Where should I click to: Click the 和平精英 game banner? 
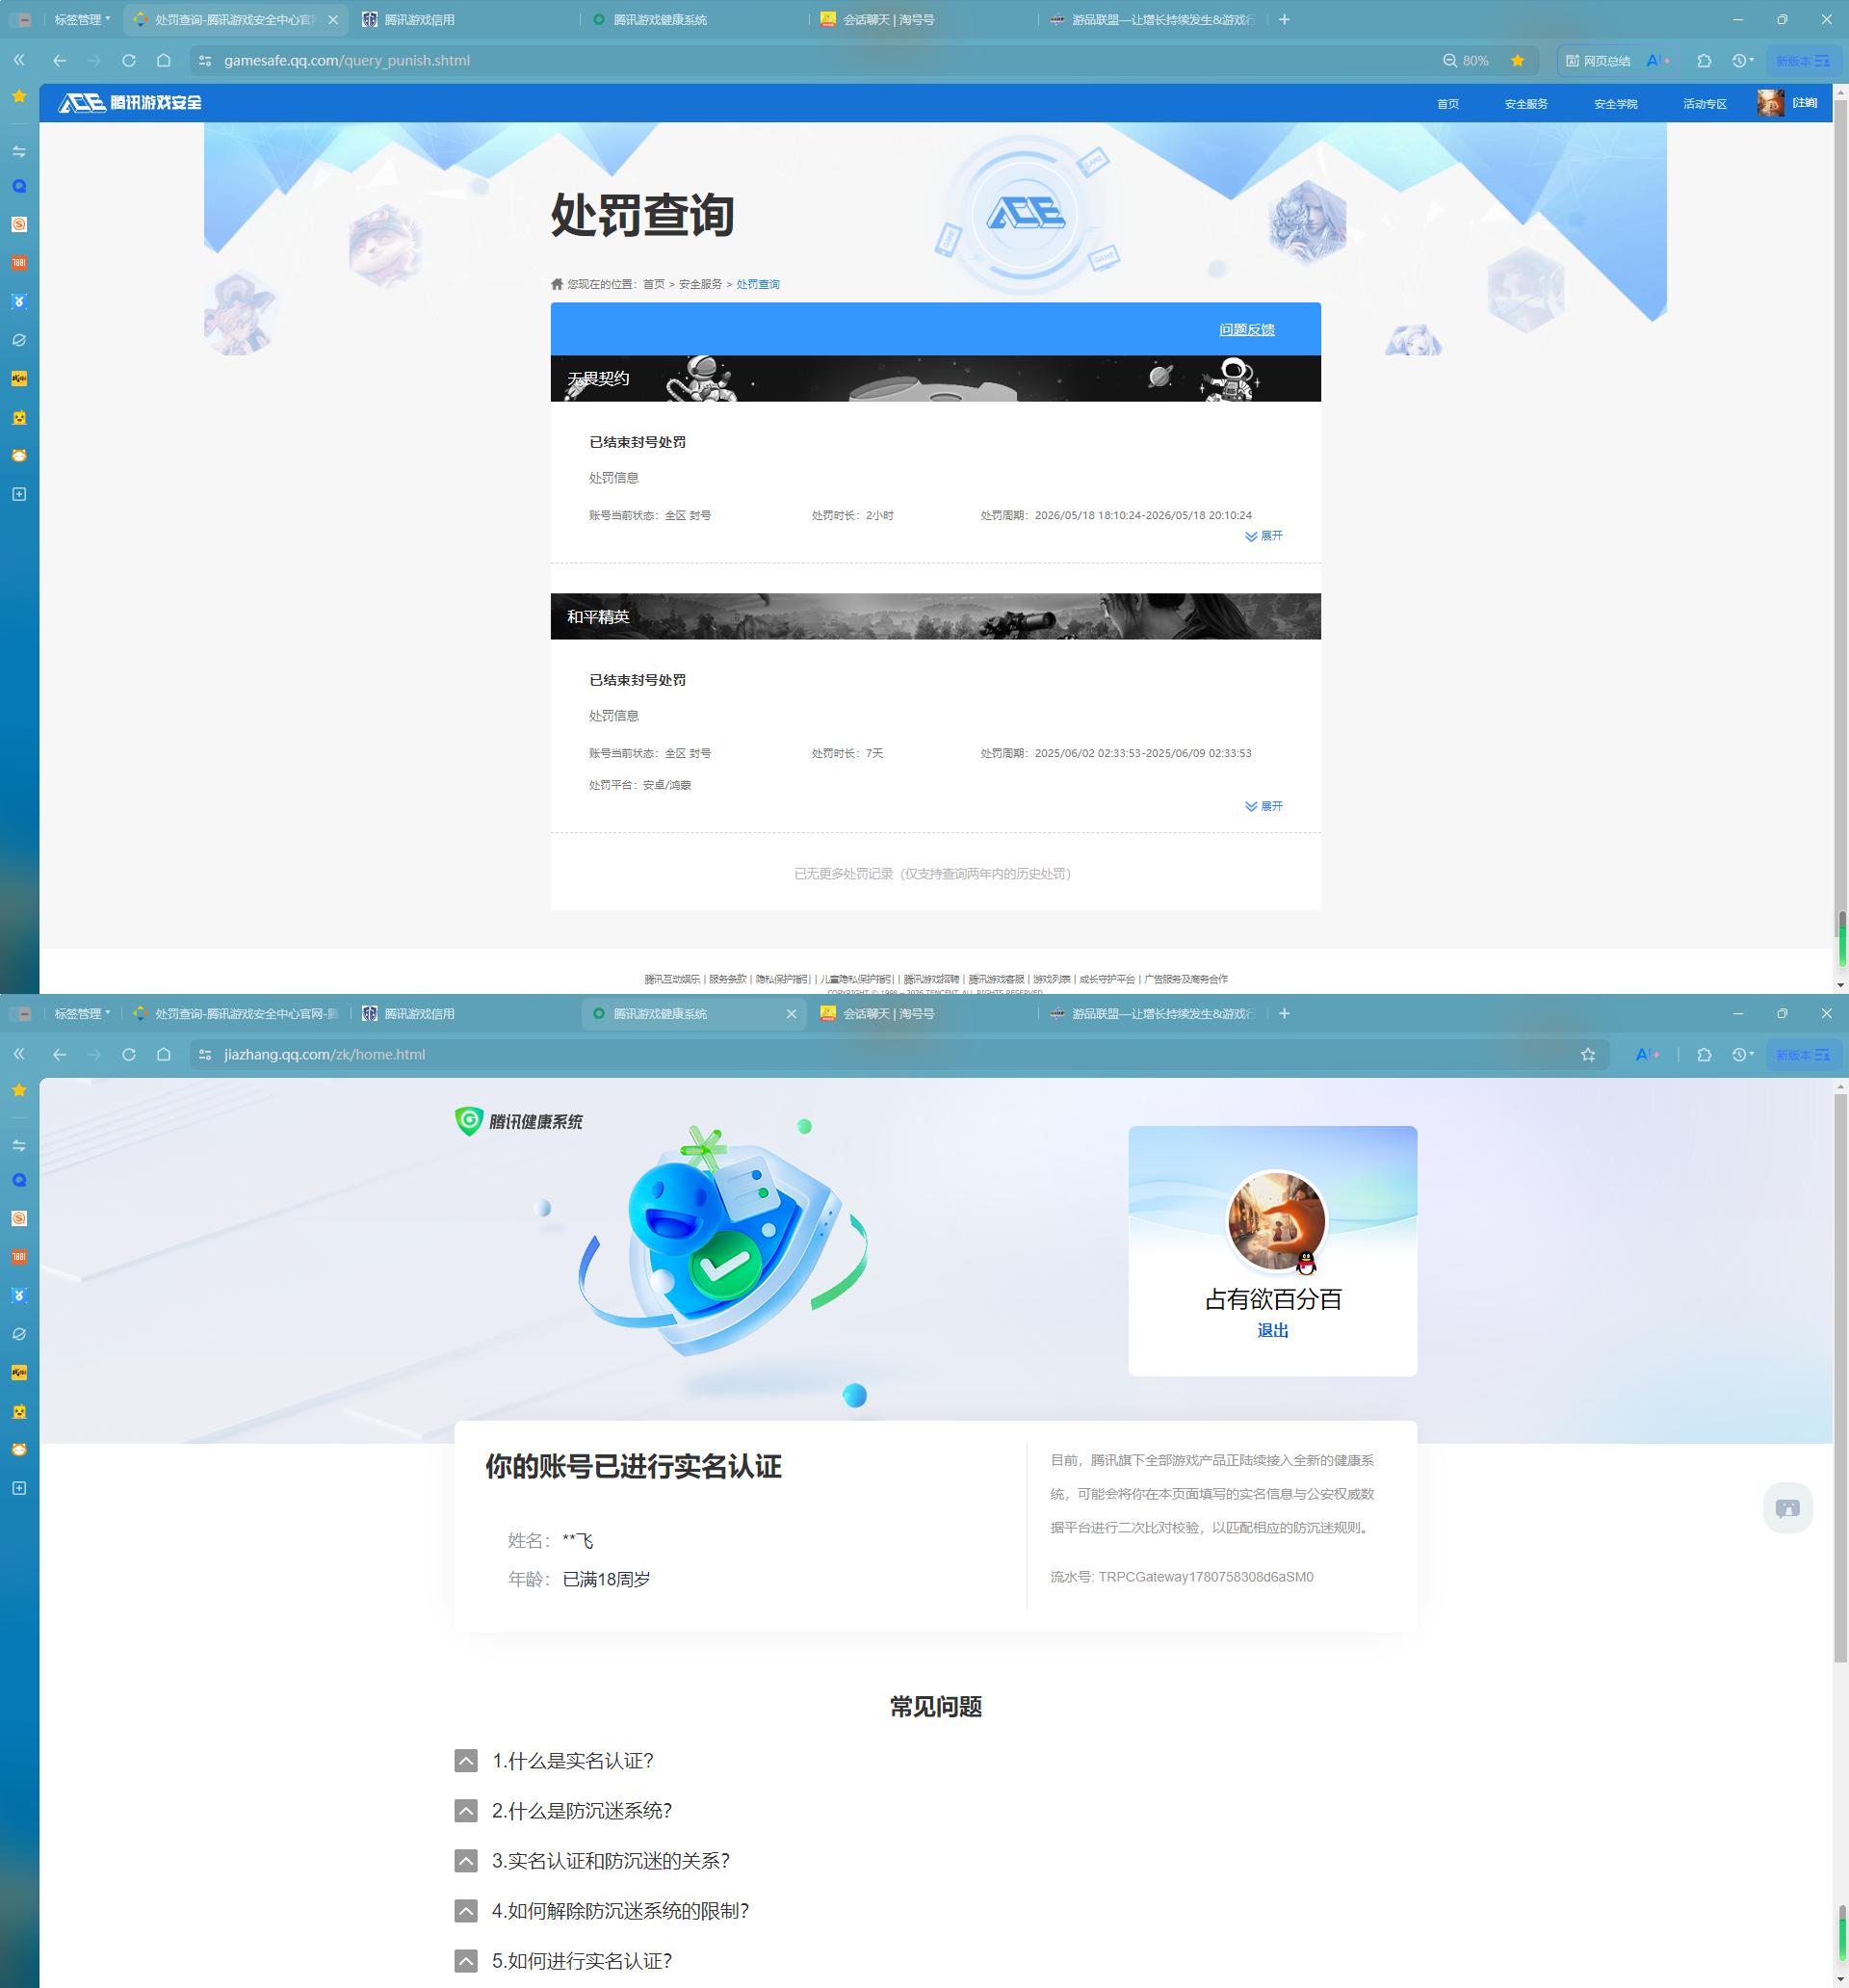[935, 617]
